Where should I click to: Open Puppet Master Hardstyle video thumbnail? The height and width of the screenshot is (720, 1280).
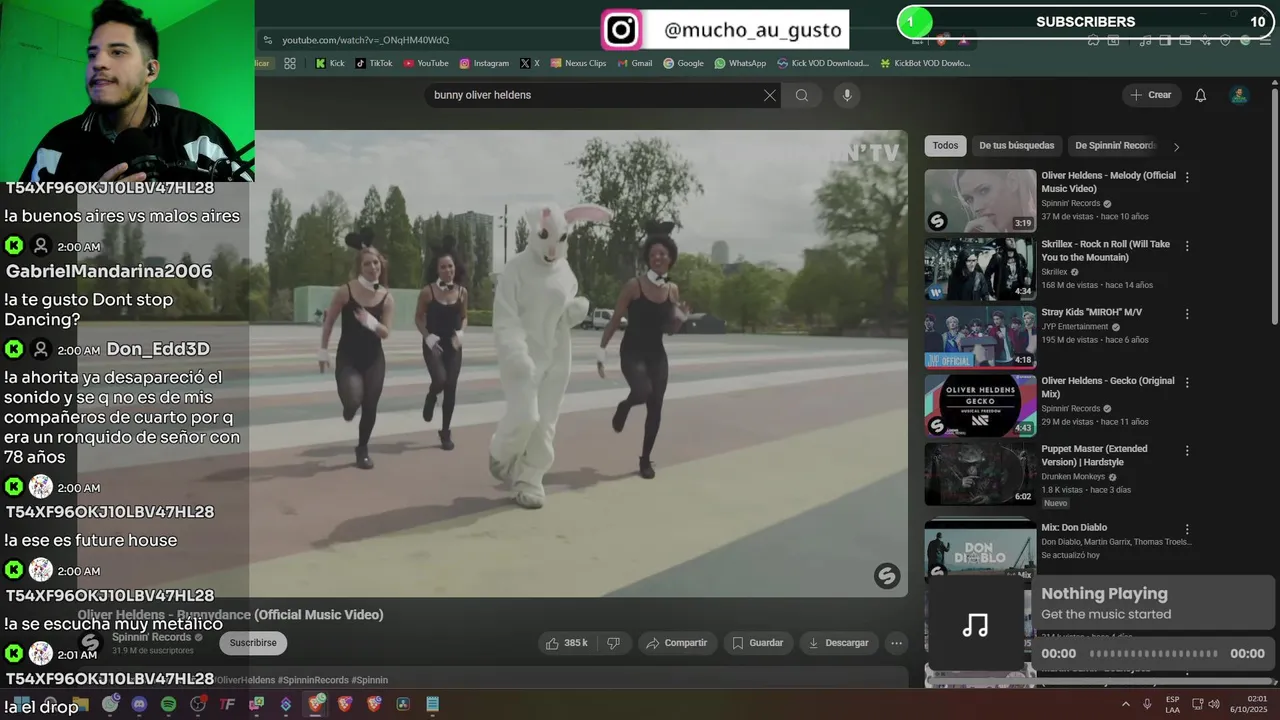980,473
